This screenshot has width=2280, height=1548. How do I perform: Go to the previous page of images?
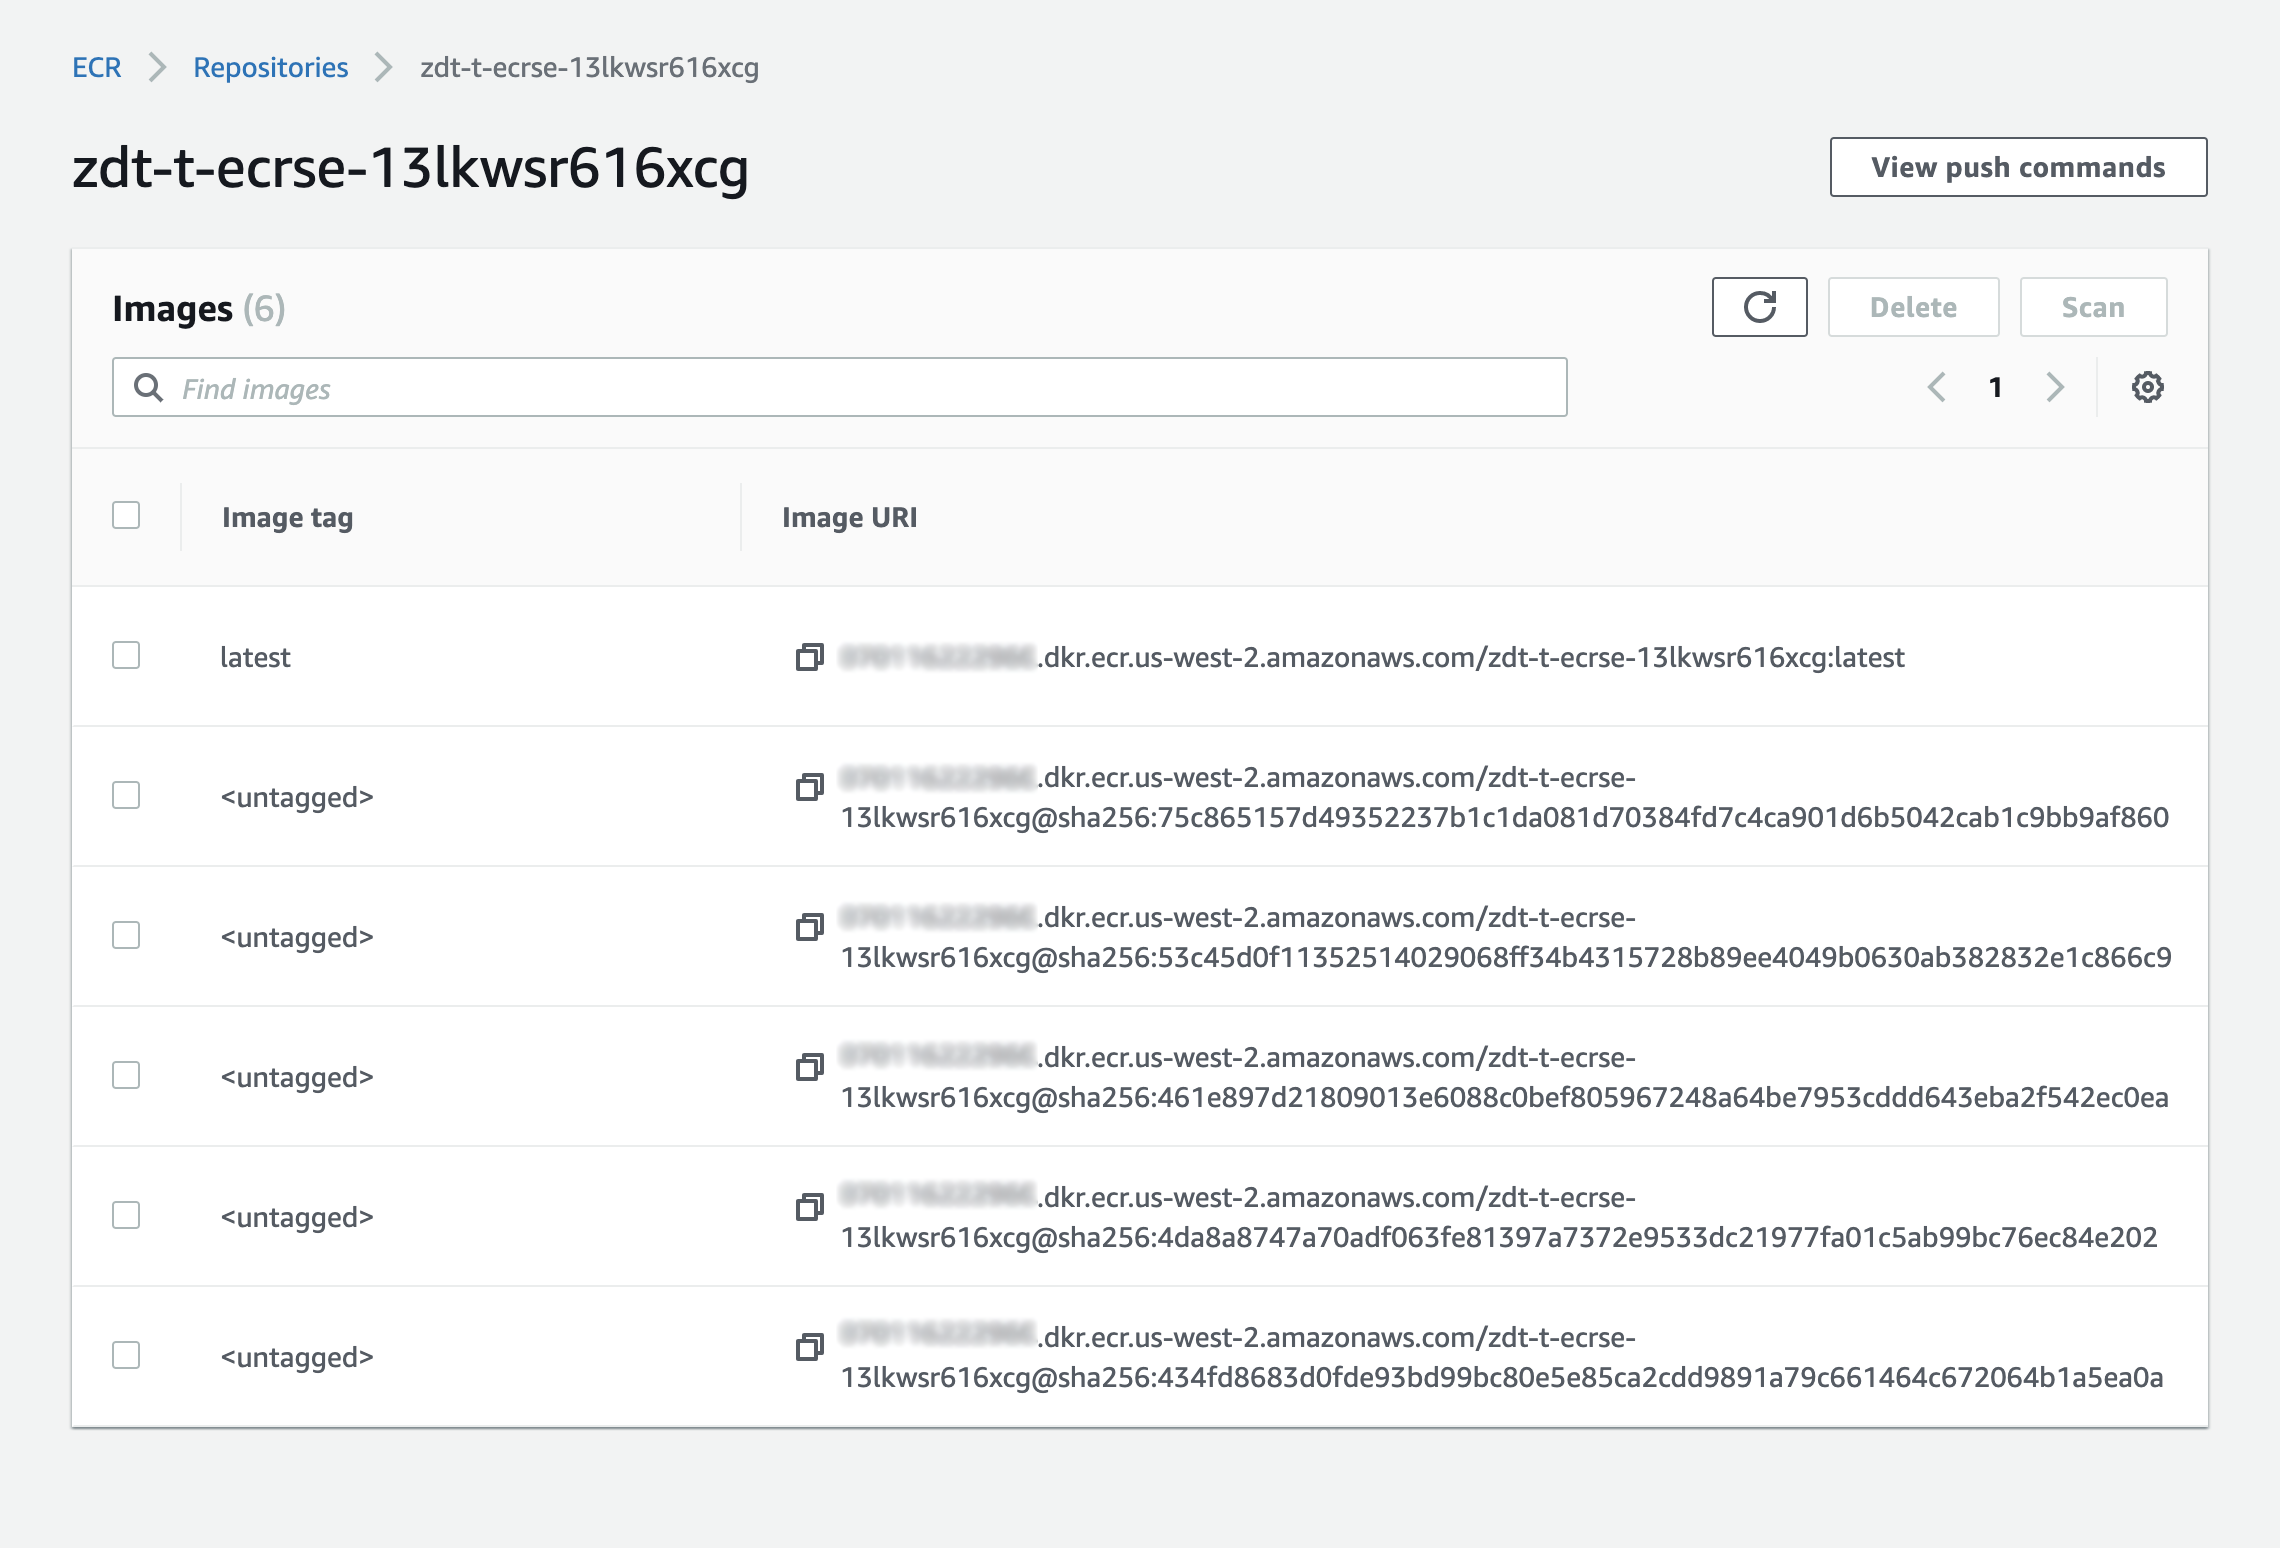1937,387
